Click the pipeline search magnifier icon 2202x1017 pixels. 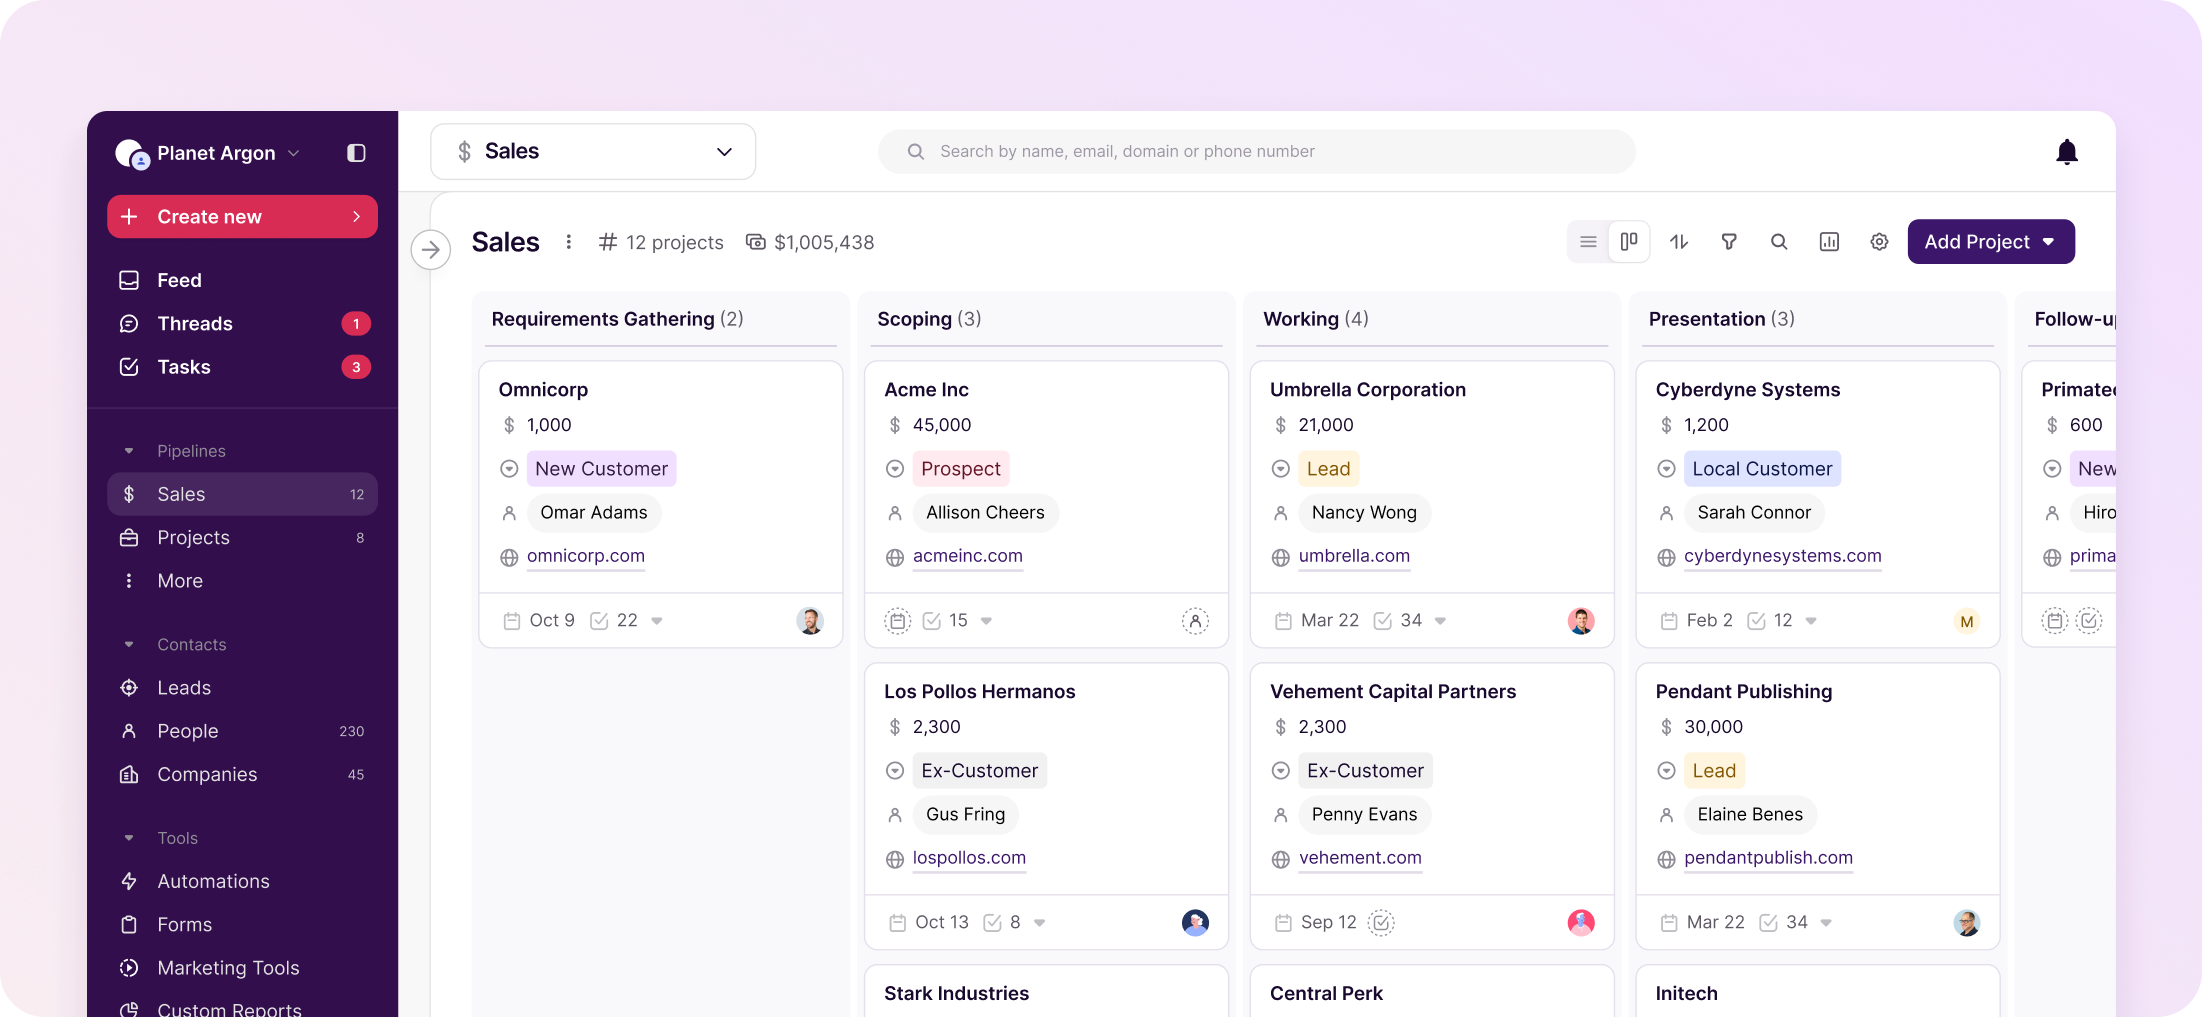[x=1779, y=242]
